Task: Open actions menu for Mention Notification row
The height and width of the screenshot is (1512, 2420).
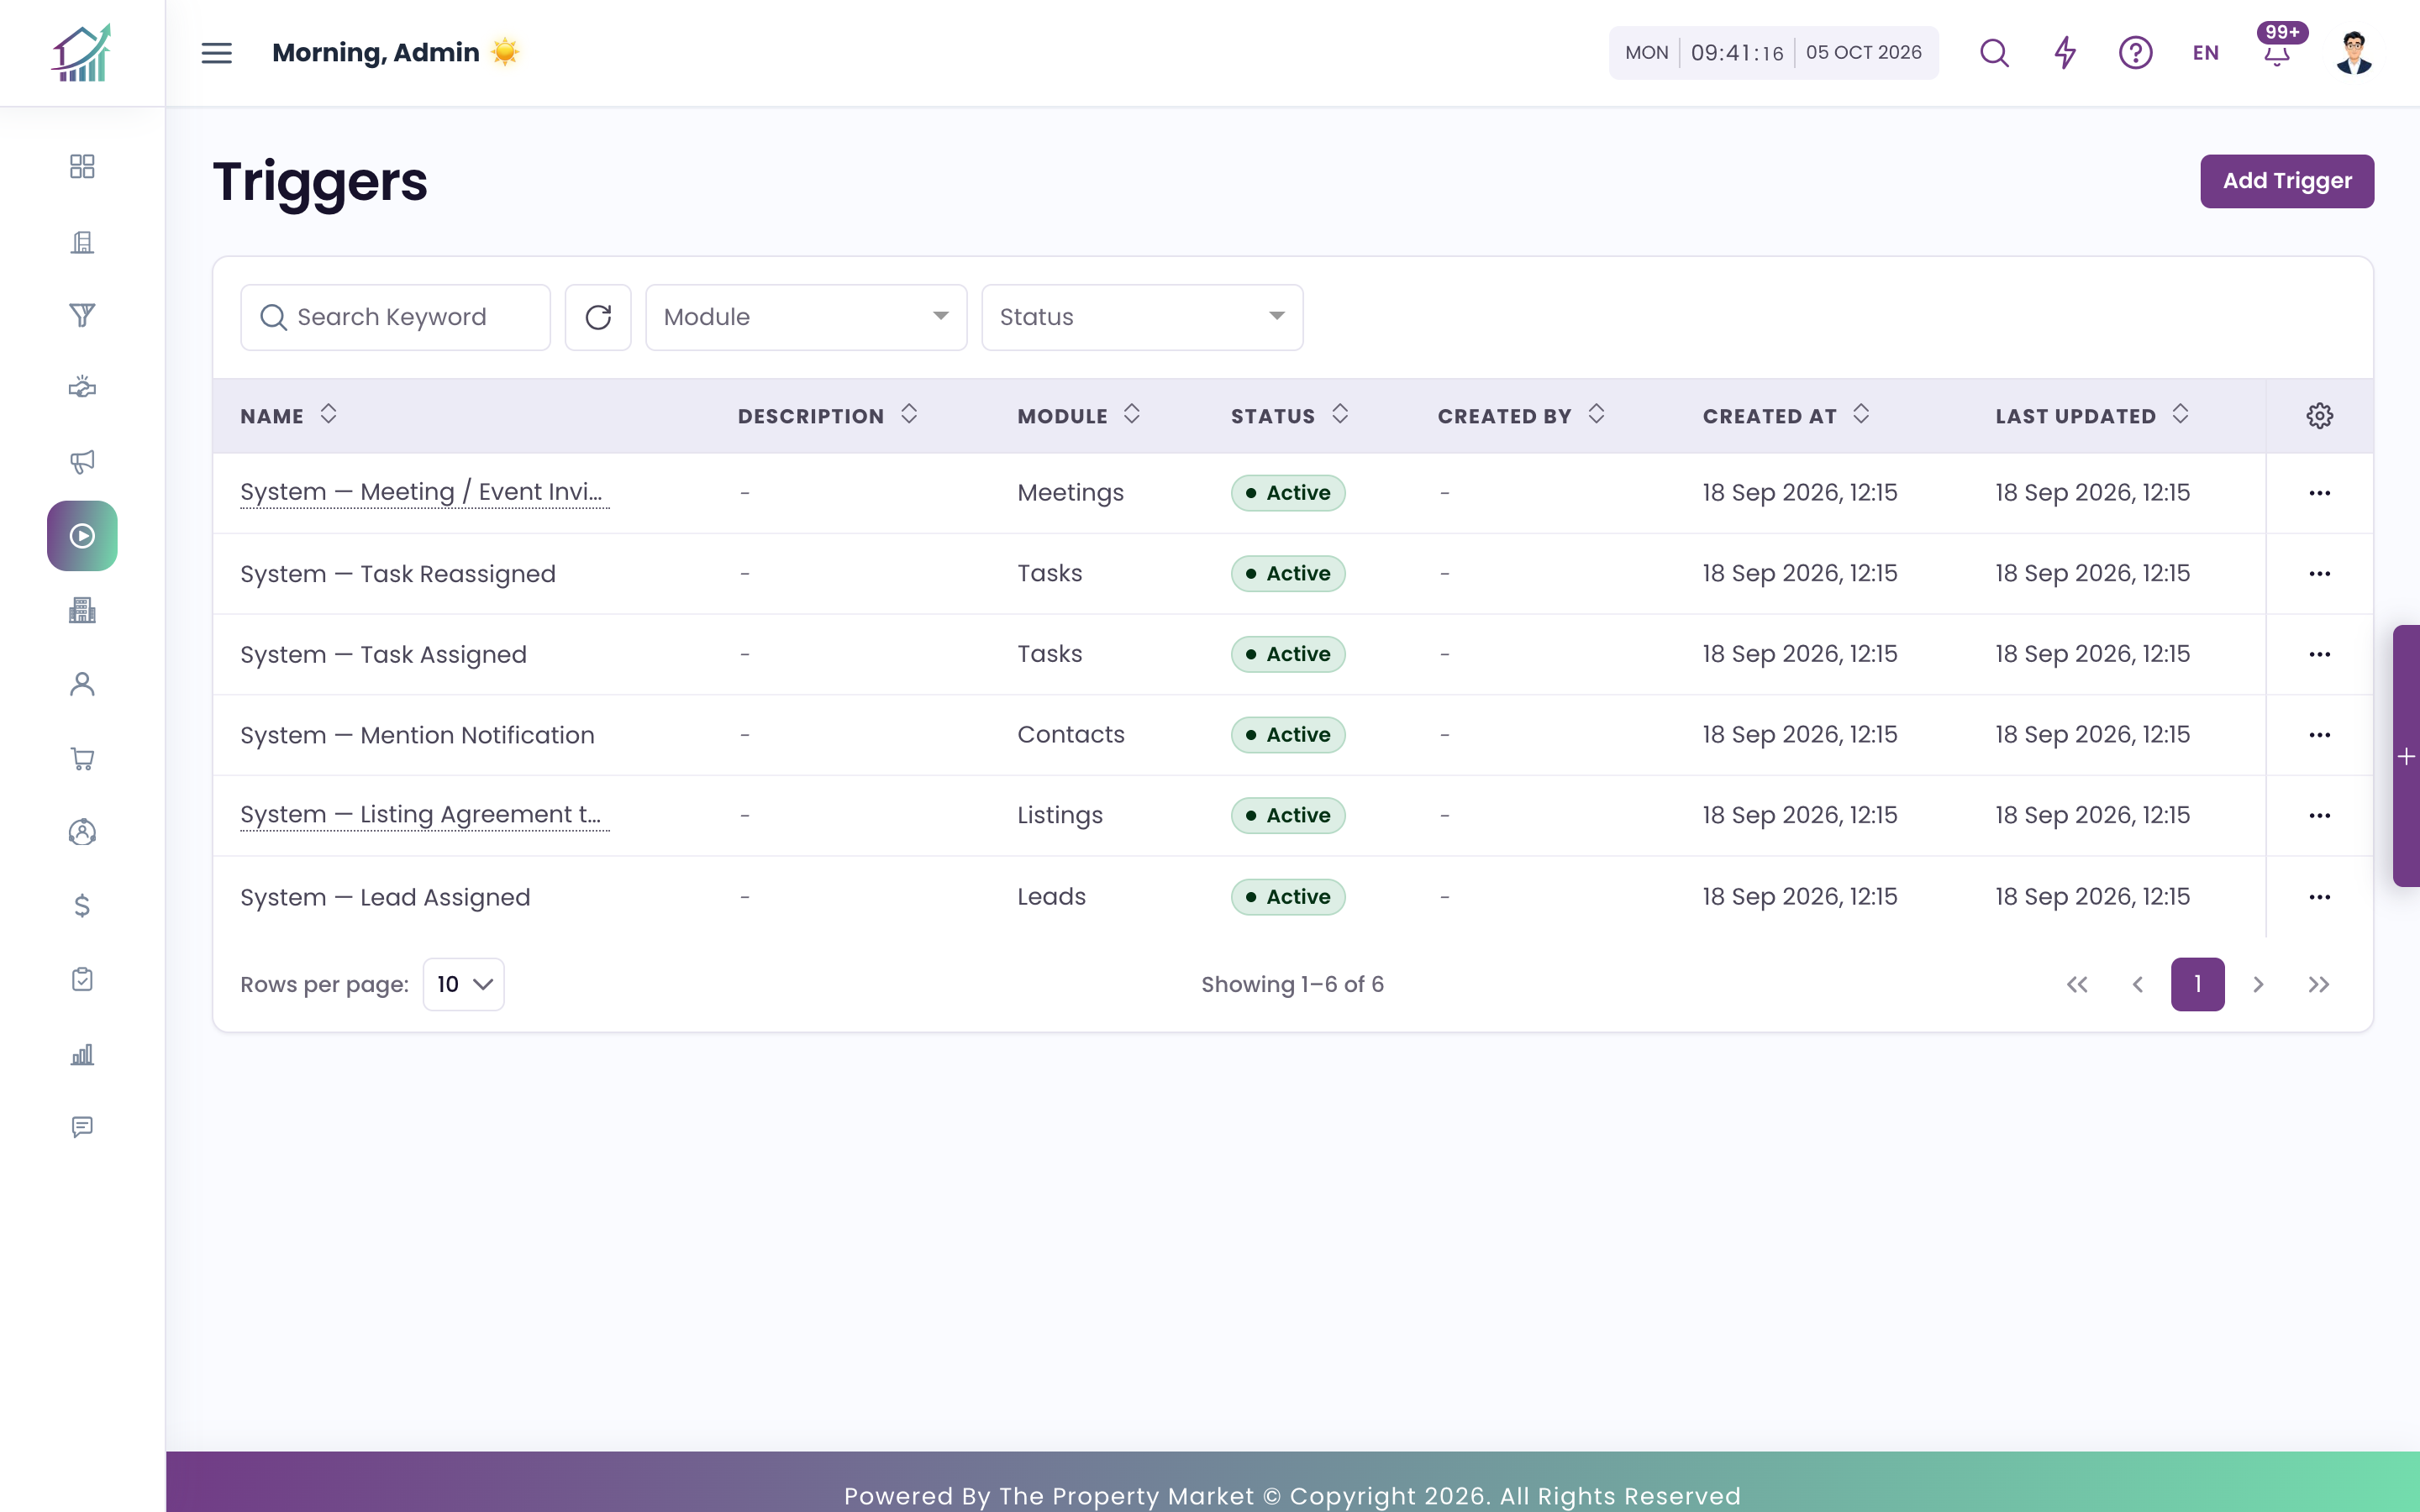Action: [2319, 735]
